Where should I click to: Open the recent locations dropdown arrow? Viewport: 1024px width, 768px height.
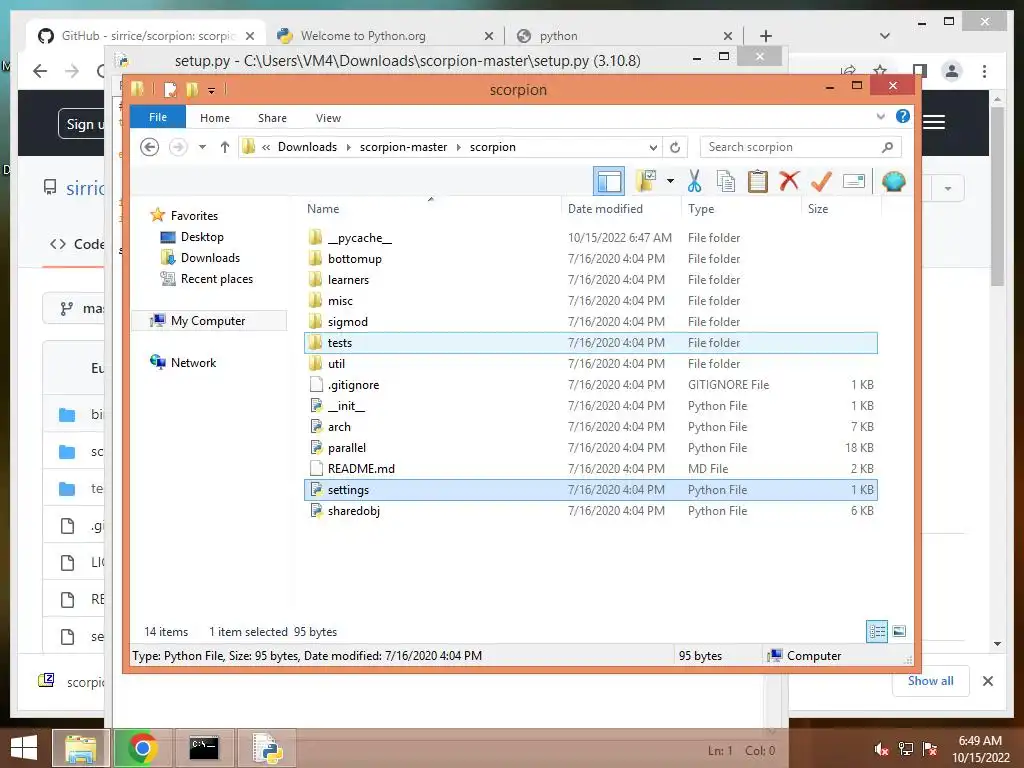tap(202, 147)
